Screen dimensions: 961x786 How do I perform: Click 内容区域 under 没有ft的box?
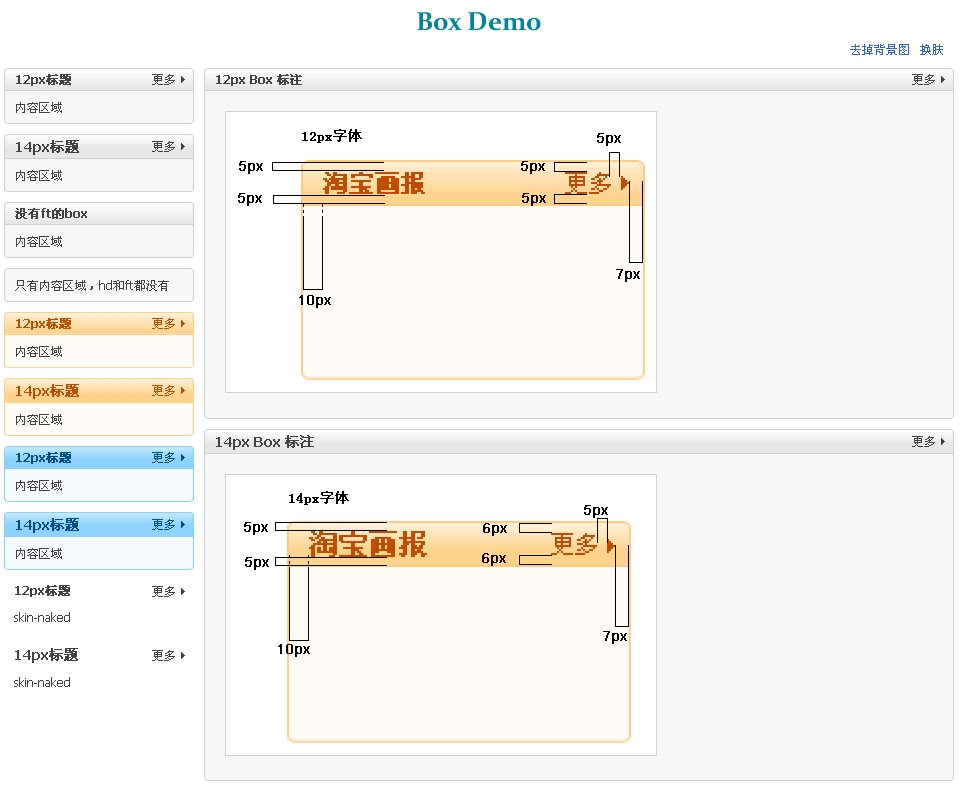(39, 242)
